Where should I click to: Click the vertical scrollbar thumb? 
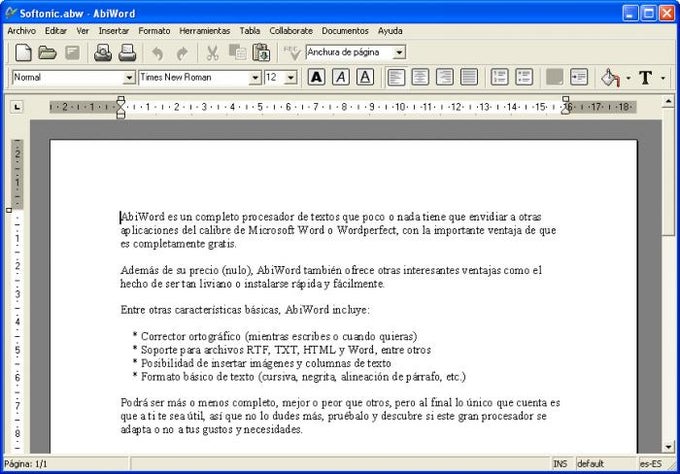[x=668, y=172]
